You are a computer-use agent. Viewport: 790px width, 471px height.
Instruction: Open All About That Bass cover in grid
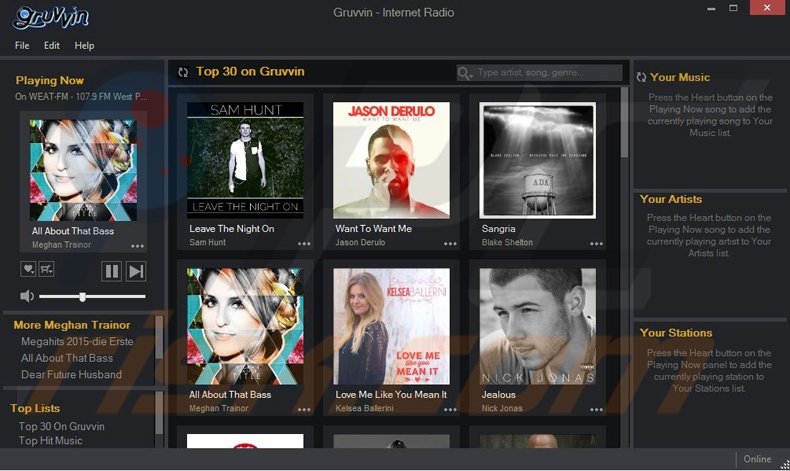click(245, 326)
